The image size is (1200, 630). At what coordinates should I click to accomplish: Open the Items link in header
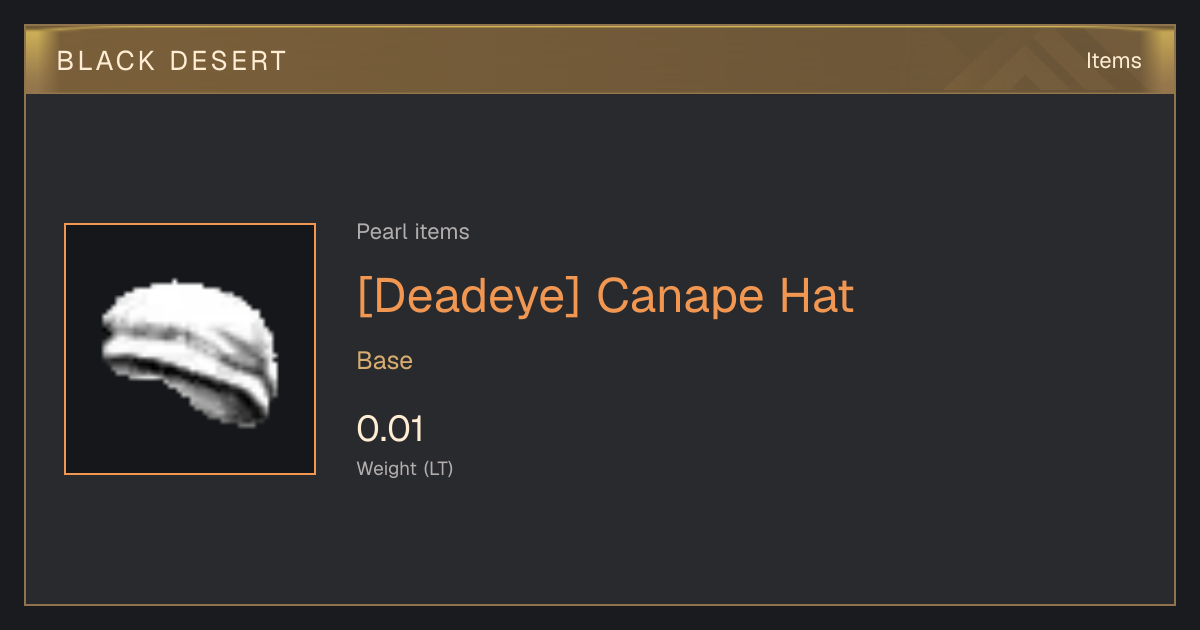click(1113, 61)
